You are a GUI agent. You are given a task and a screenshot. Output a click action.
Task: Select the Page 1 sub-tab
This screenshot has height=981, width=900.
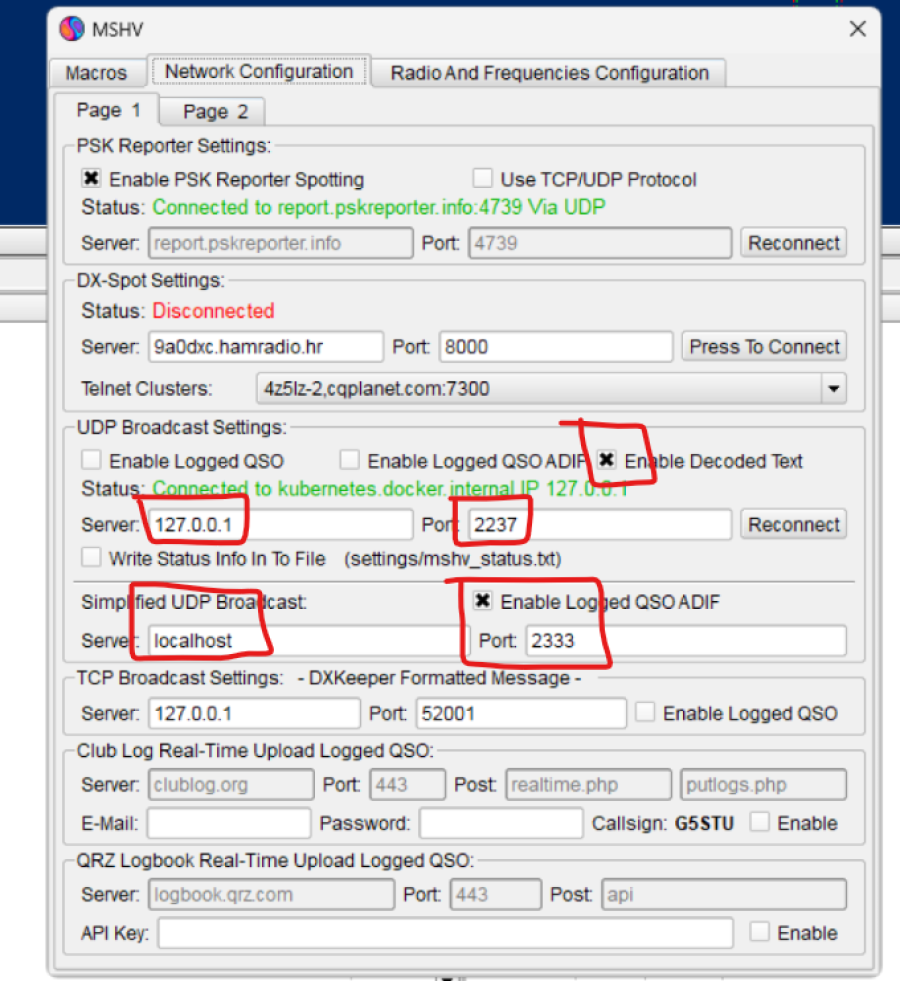[108, 110]
